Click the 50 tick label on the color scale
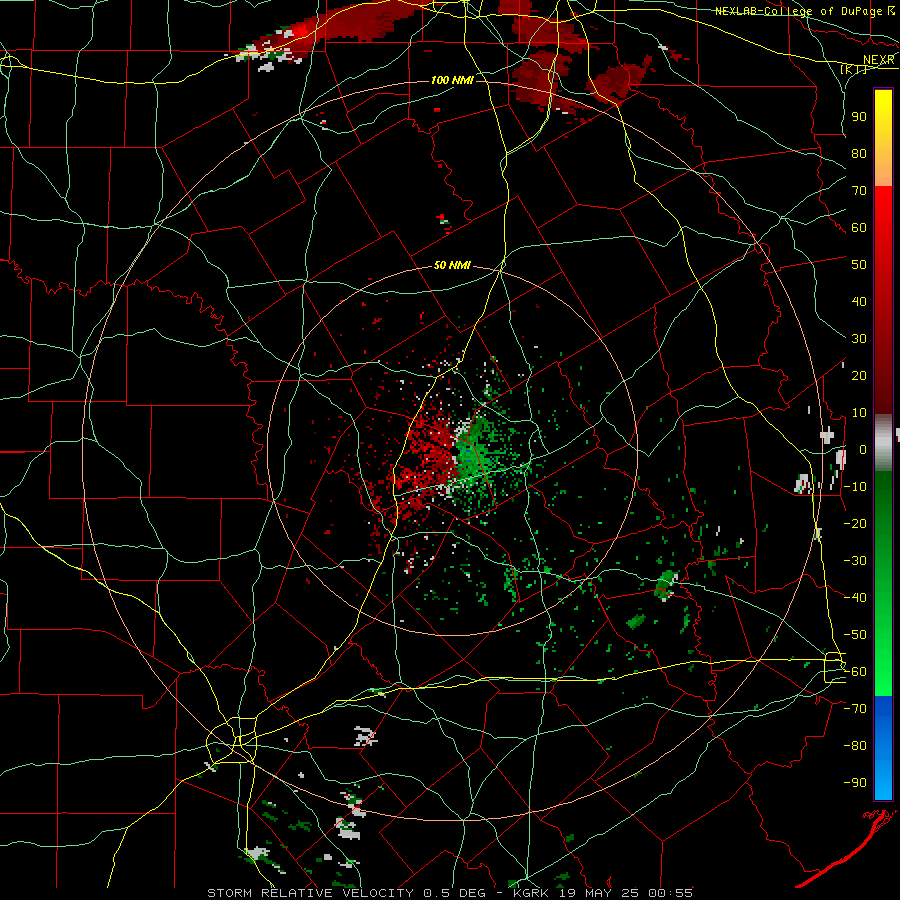 click(859, 265)
